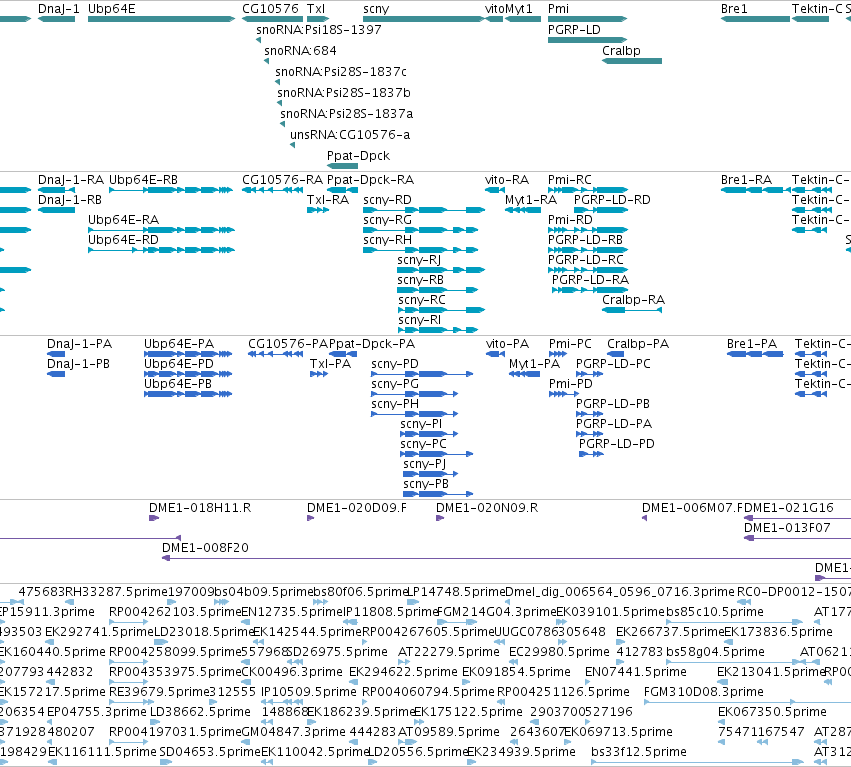The image size is (851, 767).
Task: Click the PGRP-LD gene label
Action: point(574,29)
